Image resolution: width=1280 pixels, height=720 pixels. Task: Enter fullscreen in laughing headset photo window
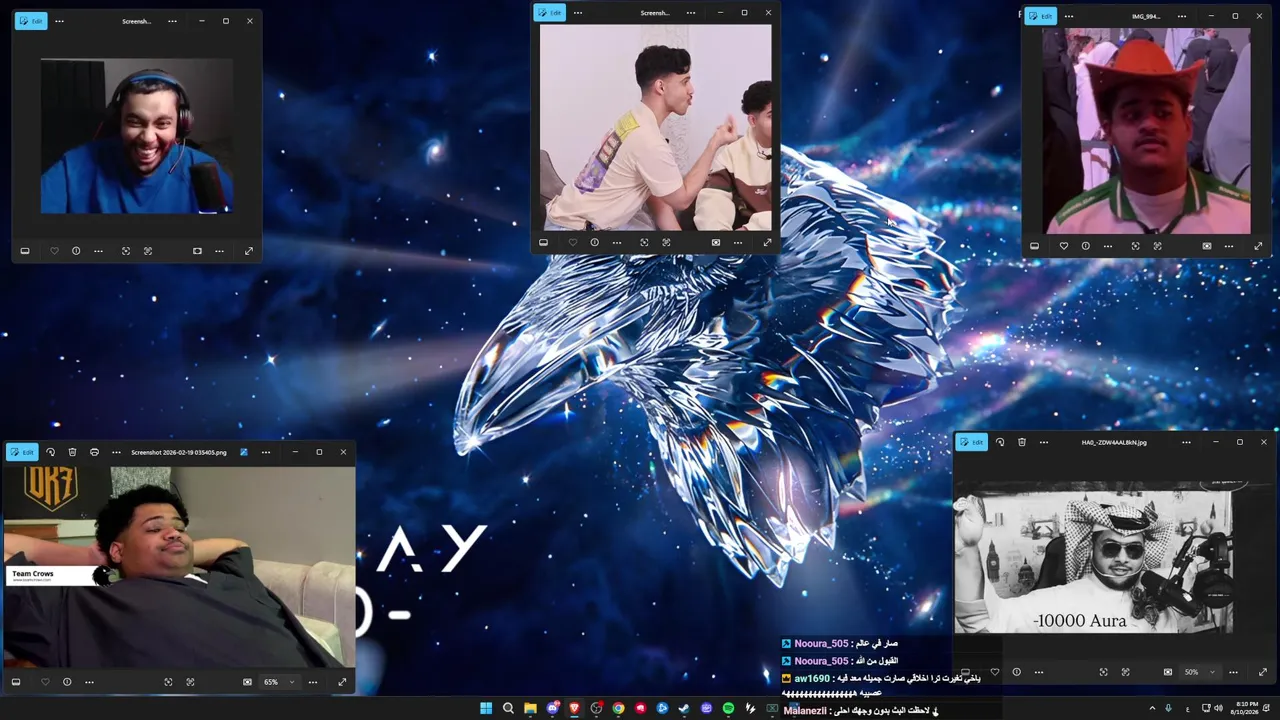(x=249, y=251)
